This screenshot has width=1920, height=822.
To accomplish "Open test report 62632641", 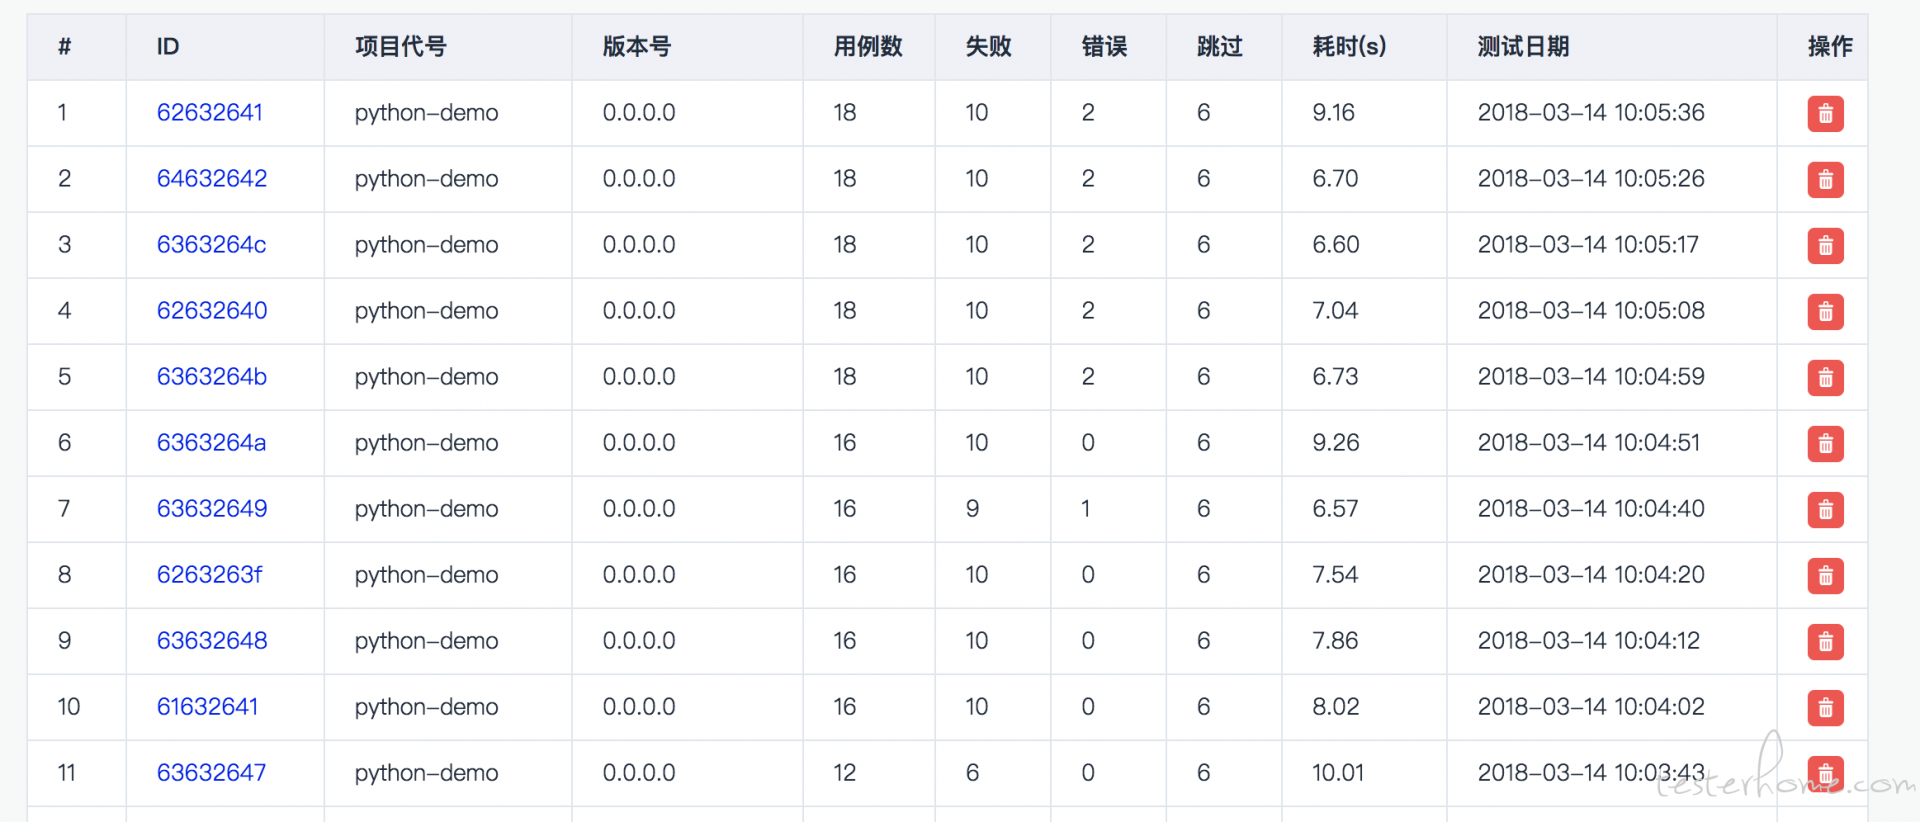I will point(210,113).
